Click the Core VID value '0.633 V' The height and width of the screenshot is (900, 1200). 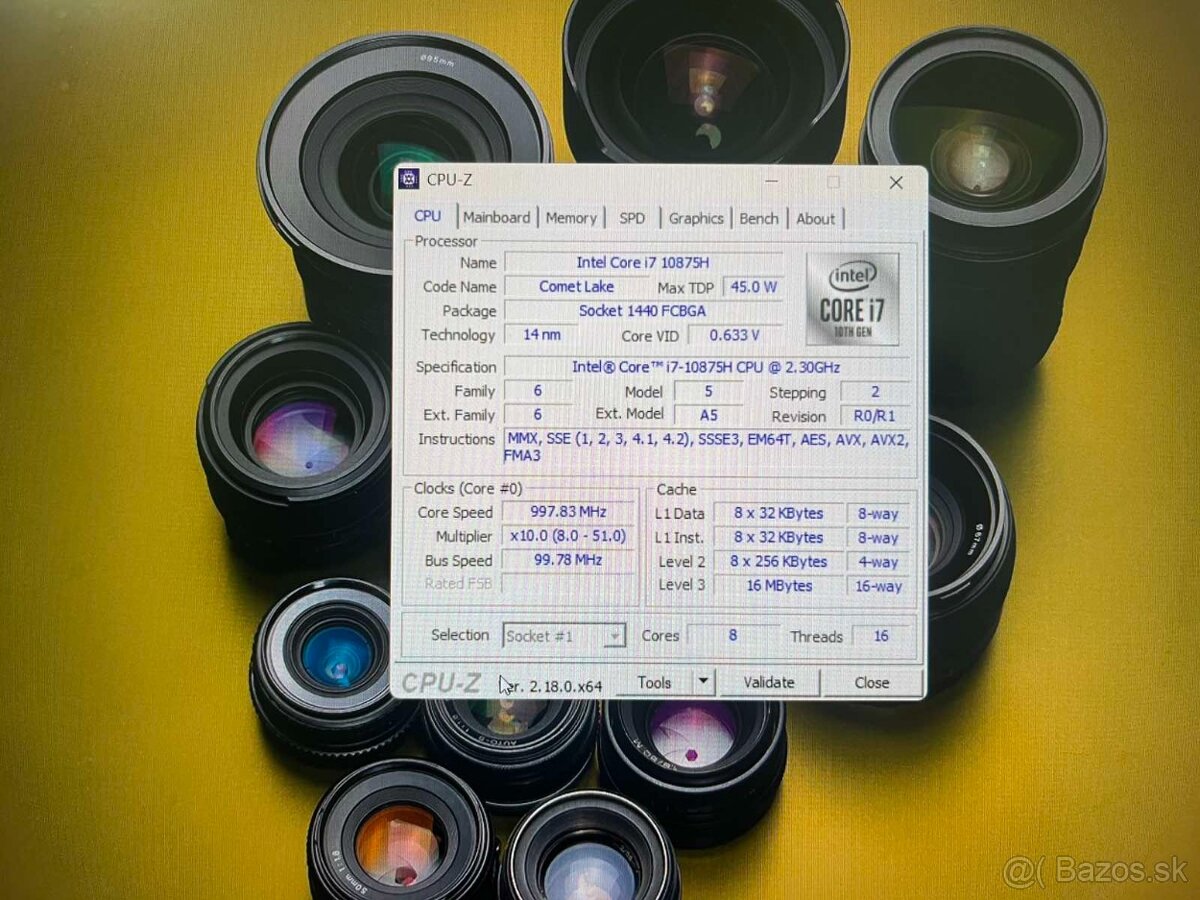click(x=734, y=336)
